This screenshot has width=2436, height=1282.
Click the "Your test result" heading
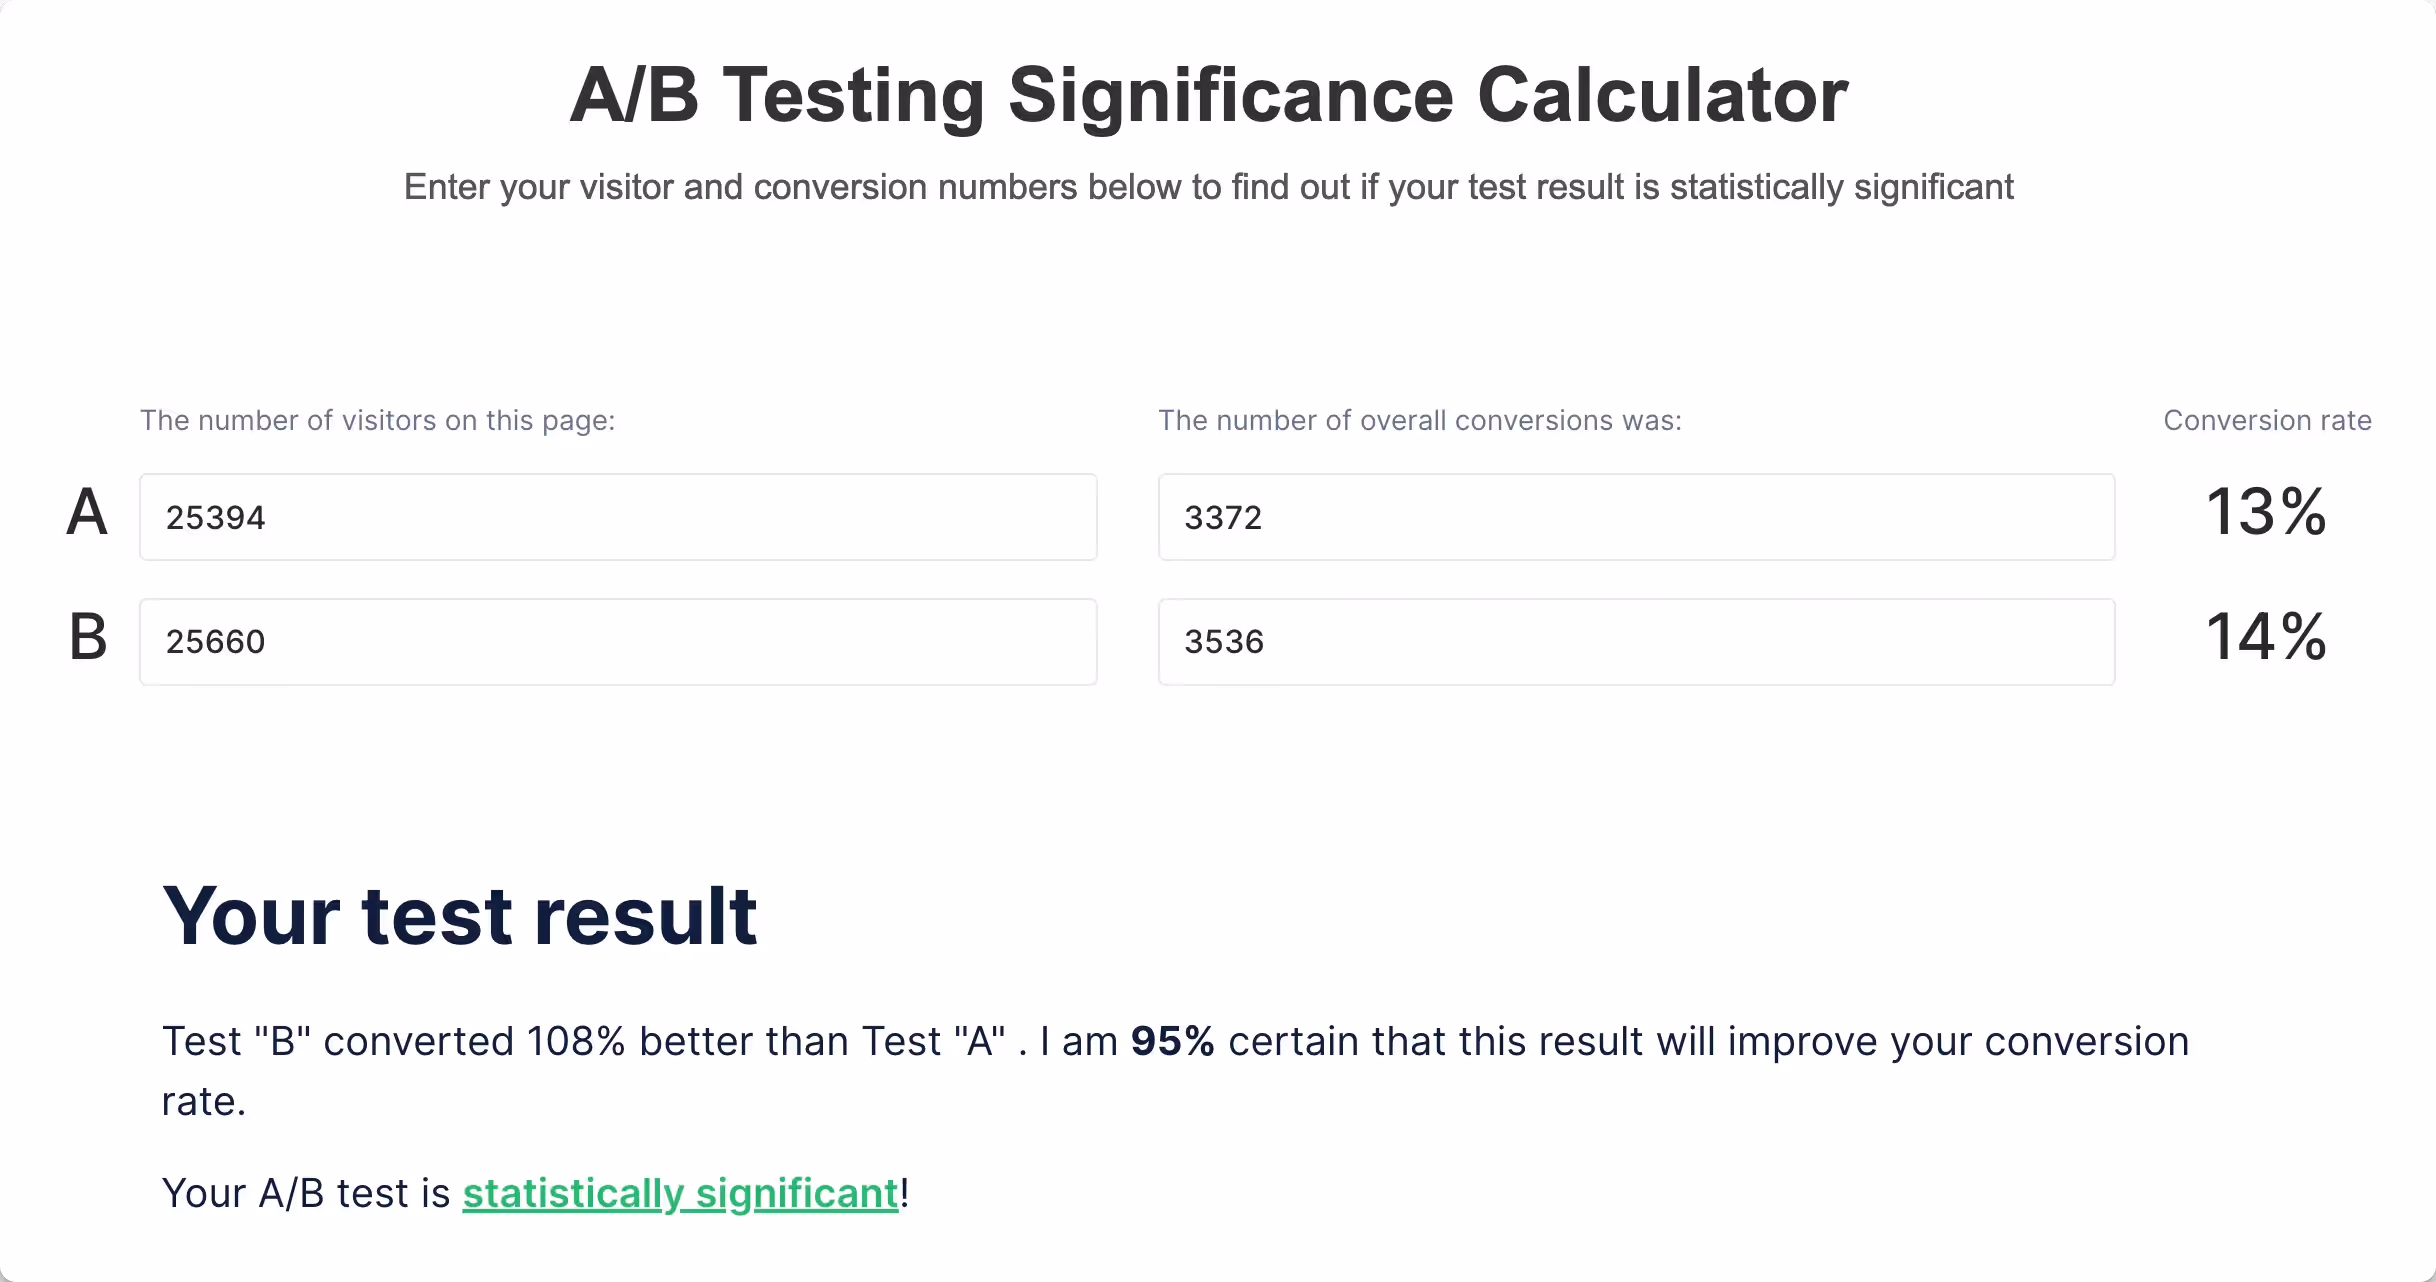(x=459, y=916)
